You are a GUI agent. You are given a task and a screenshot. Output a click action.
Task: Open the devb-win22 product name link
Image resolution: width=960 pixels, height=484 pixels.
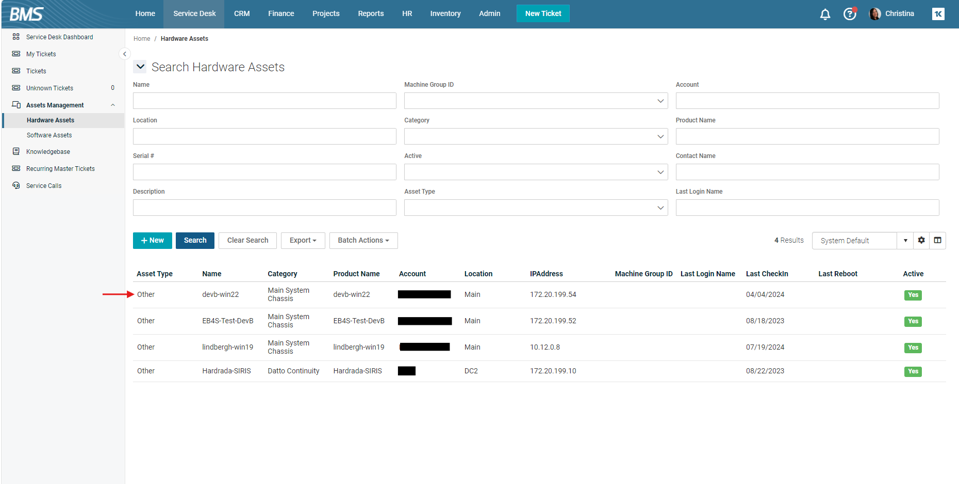(x=351, y=295)
